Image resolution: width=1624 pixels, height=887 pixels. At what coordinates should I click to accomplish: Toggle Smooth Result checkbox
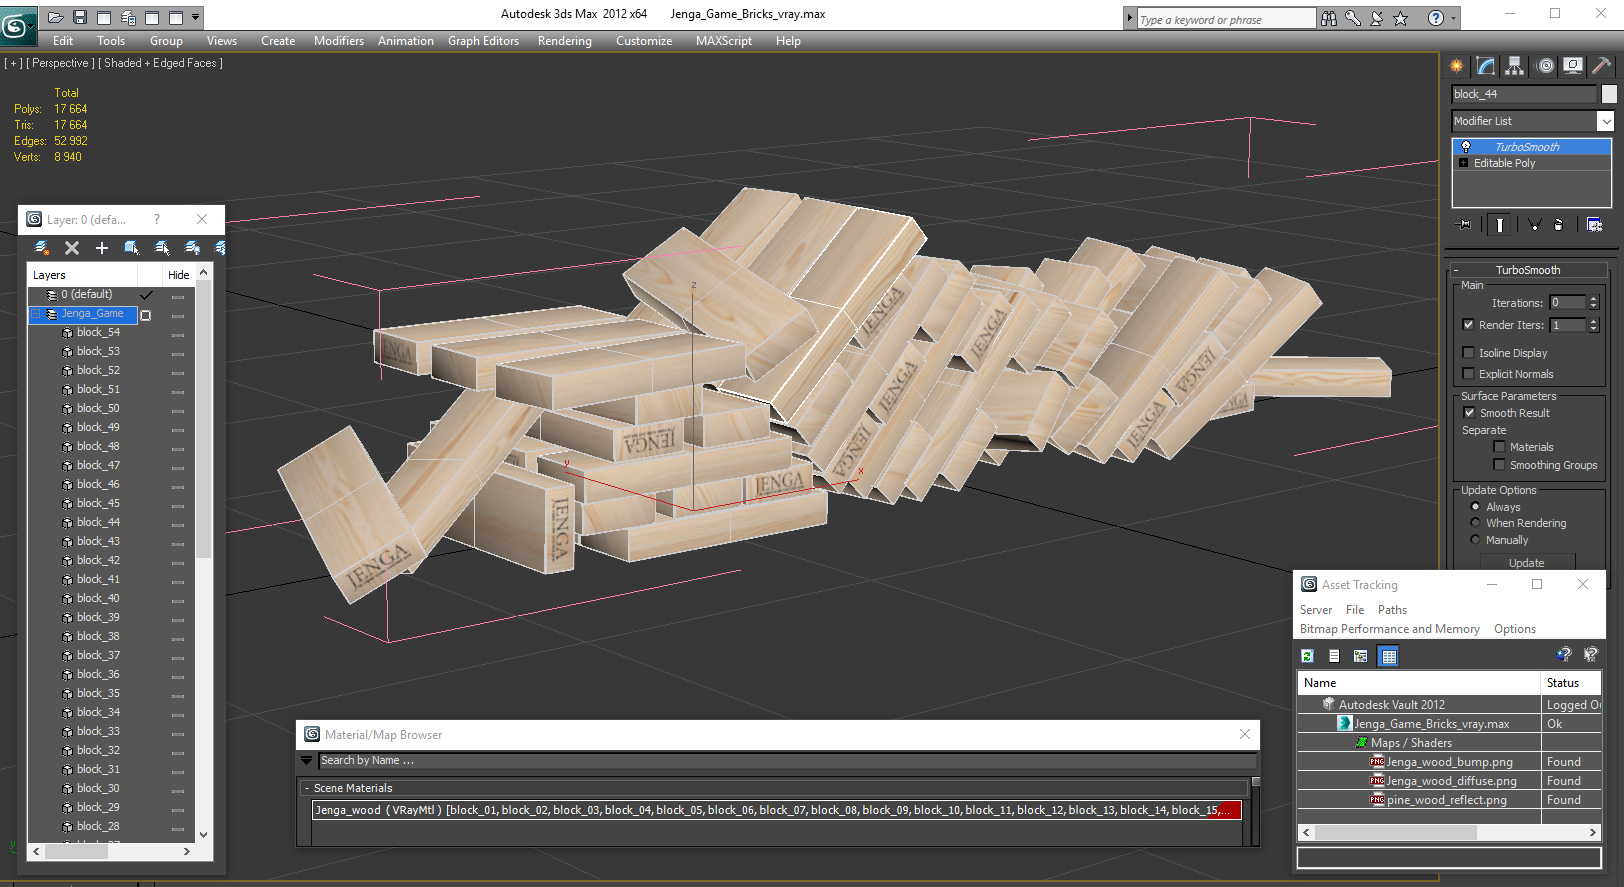[1469, 412]
